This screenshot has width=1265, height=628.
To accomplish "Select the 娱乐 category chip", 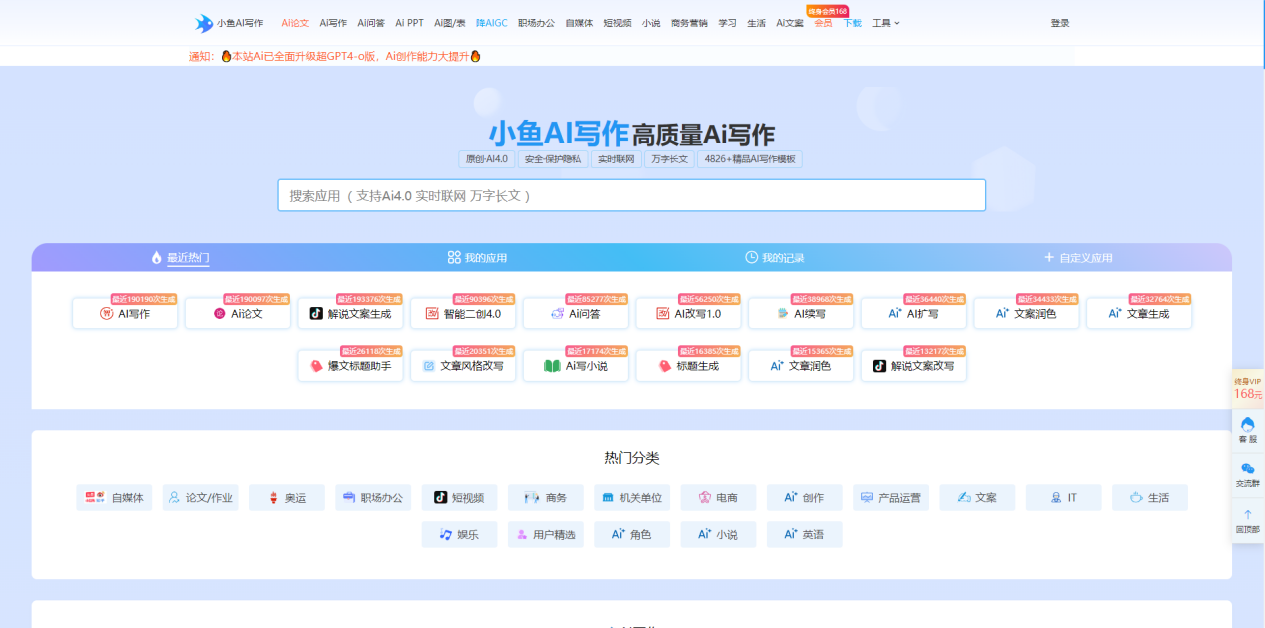I will 460,534.
